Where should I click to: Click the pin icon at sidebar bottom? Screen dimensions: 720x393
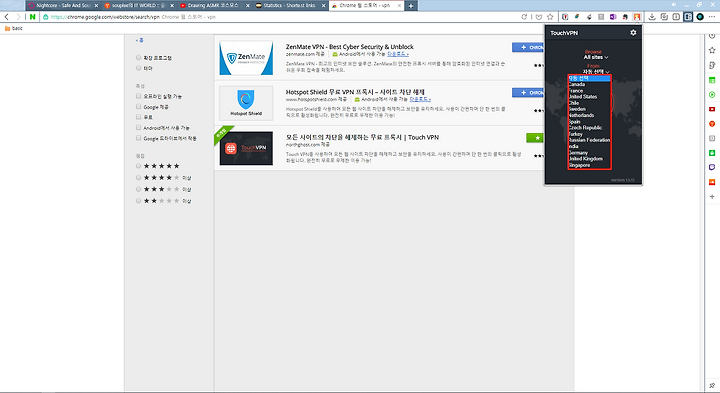pos(712,385)
